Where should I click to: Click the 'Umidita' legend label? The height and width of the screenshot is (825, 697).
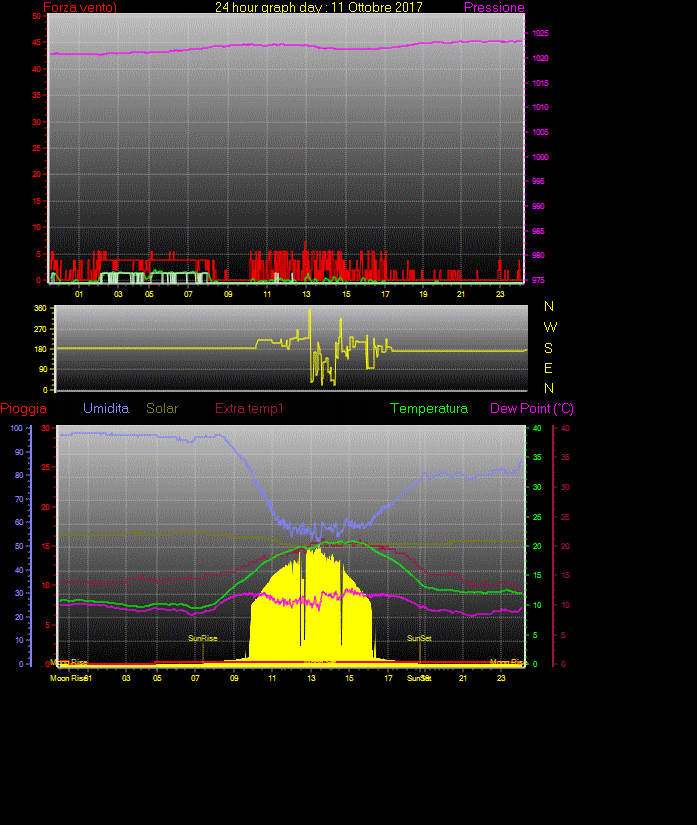pos(106,408)
